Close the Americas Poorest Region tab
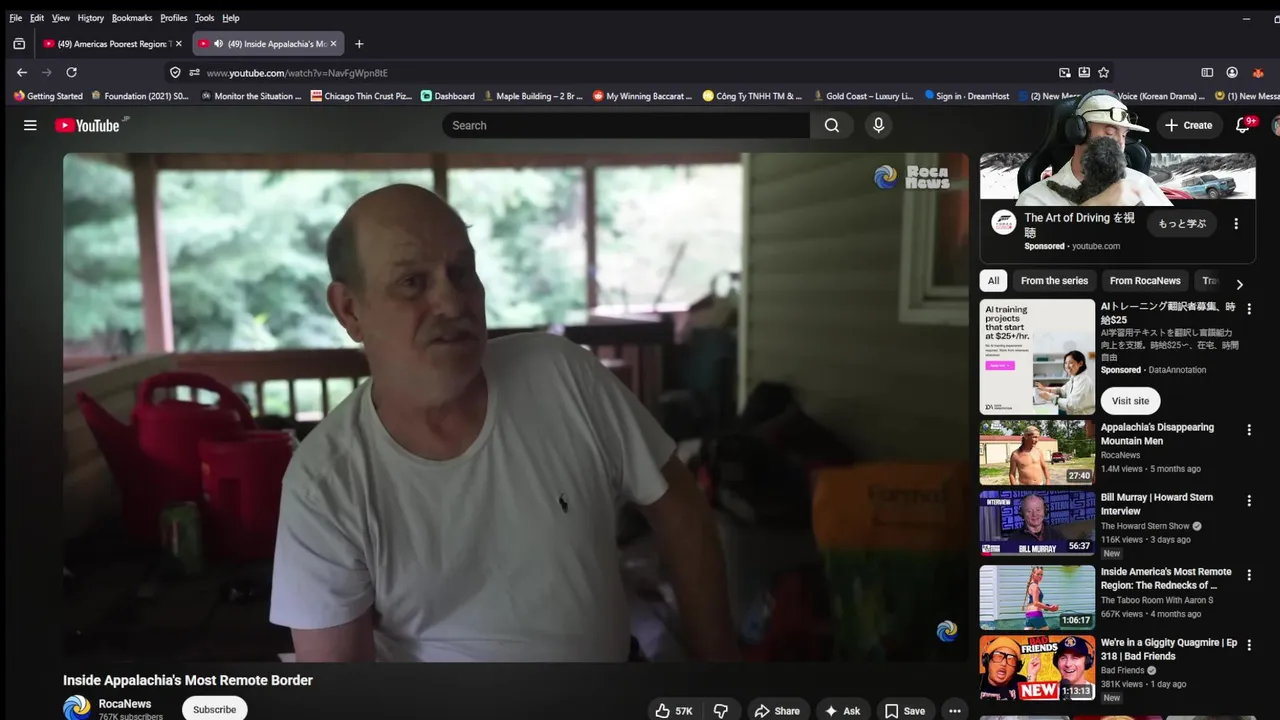Screen dimensions: 1280x720 (179, 44)
